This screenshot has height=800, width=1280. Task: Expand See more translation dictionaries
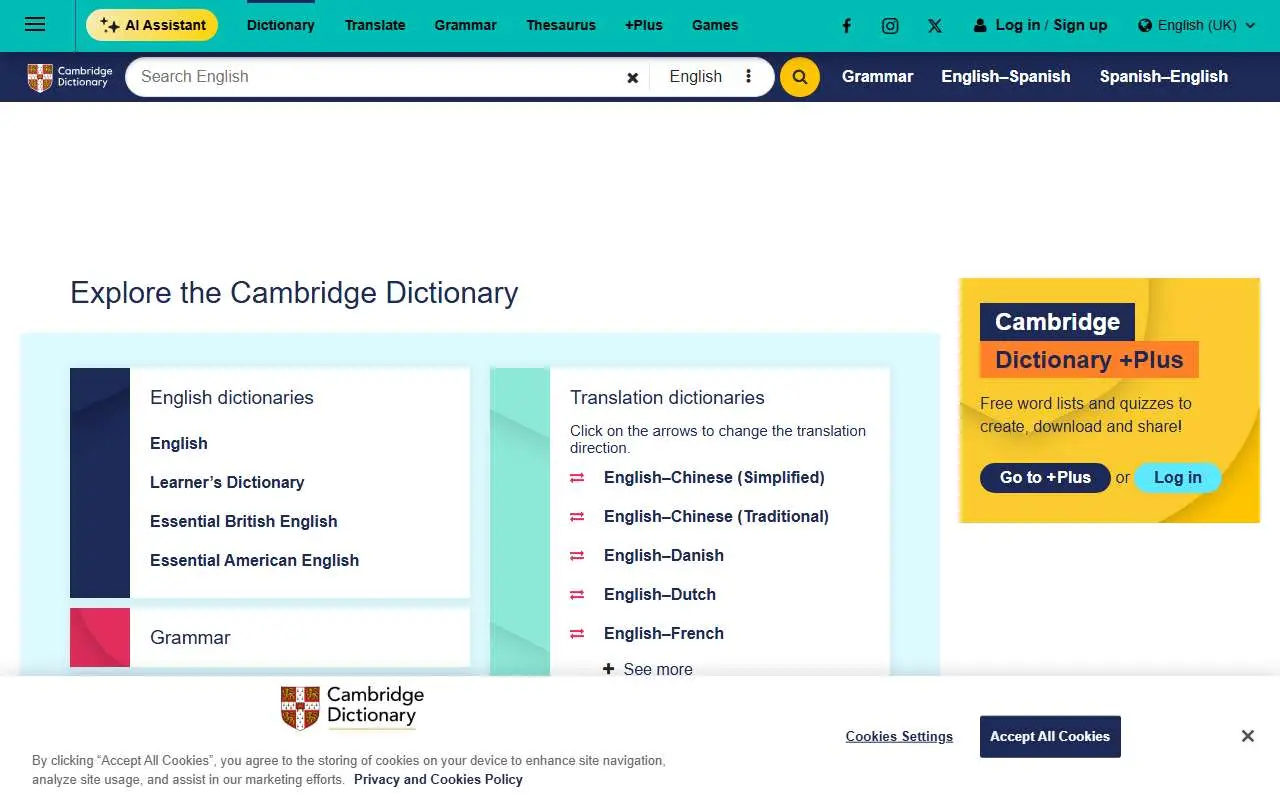point(648,669)
